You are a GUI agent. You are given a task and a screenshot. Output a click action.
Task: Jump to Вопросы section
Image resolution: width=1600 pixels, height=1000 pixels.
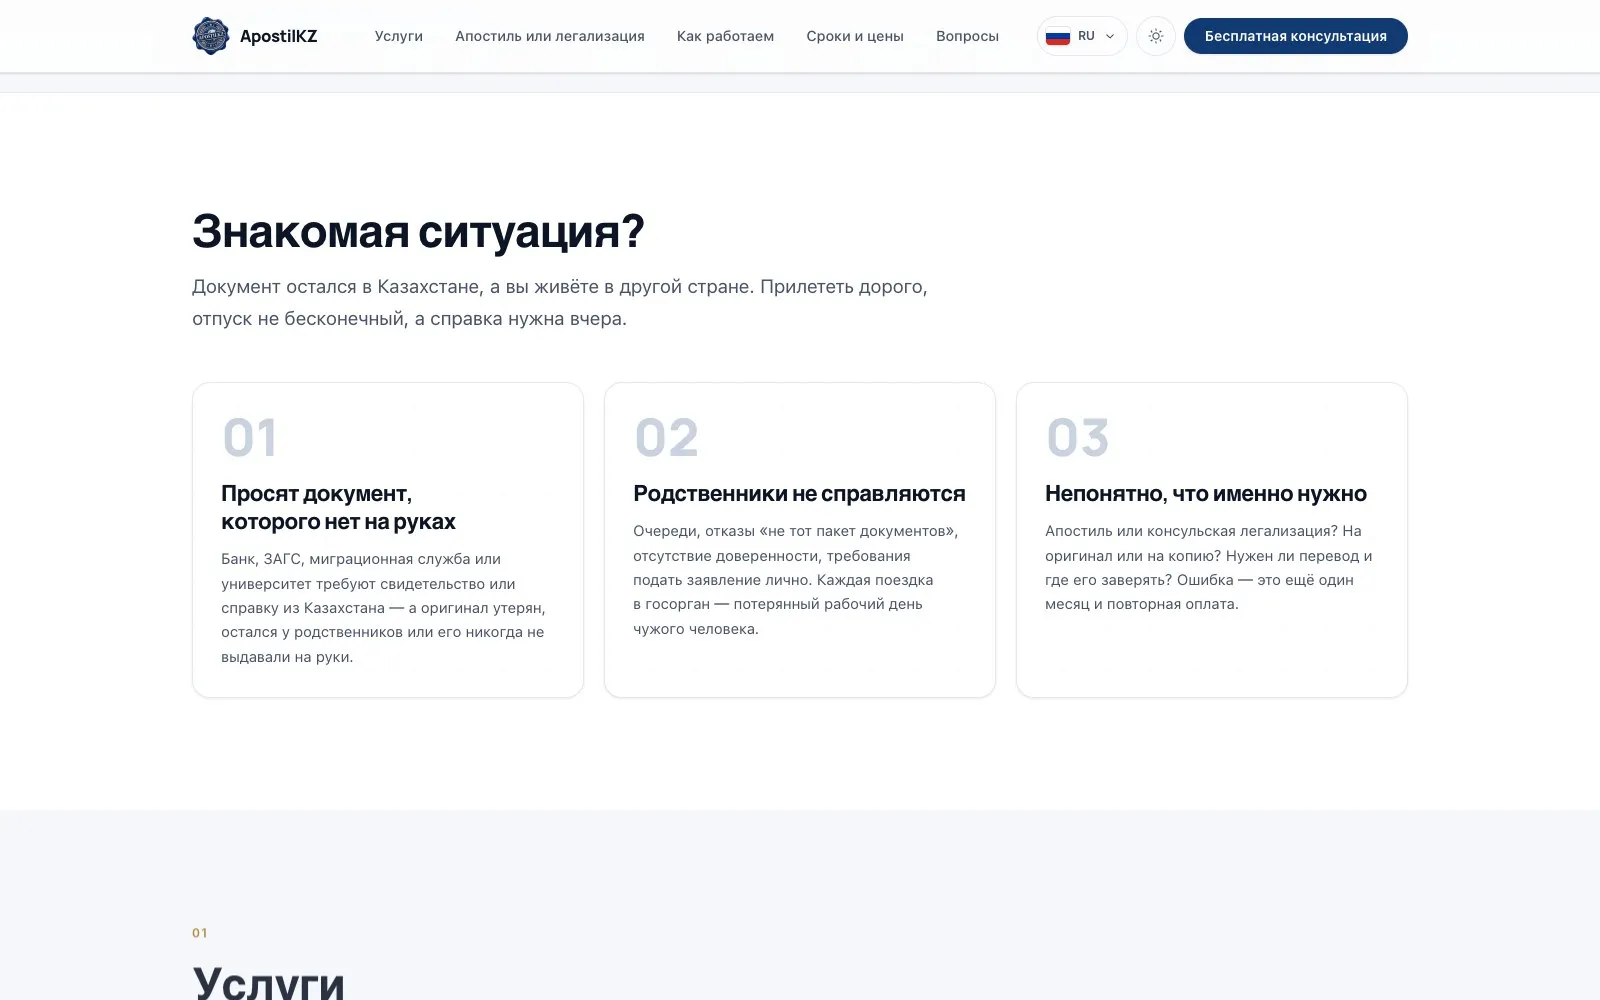click(x=967, y=36)
